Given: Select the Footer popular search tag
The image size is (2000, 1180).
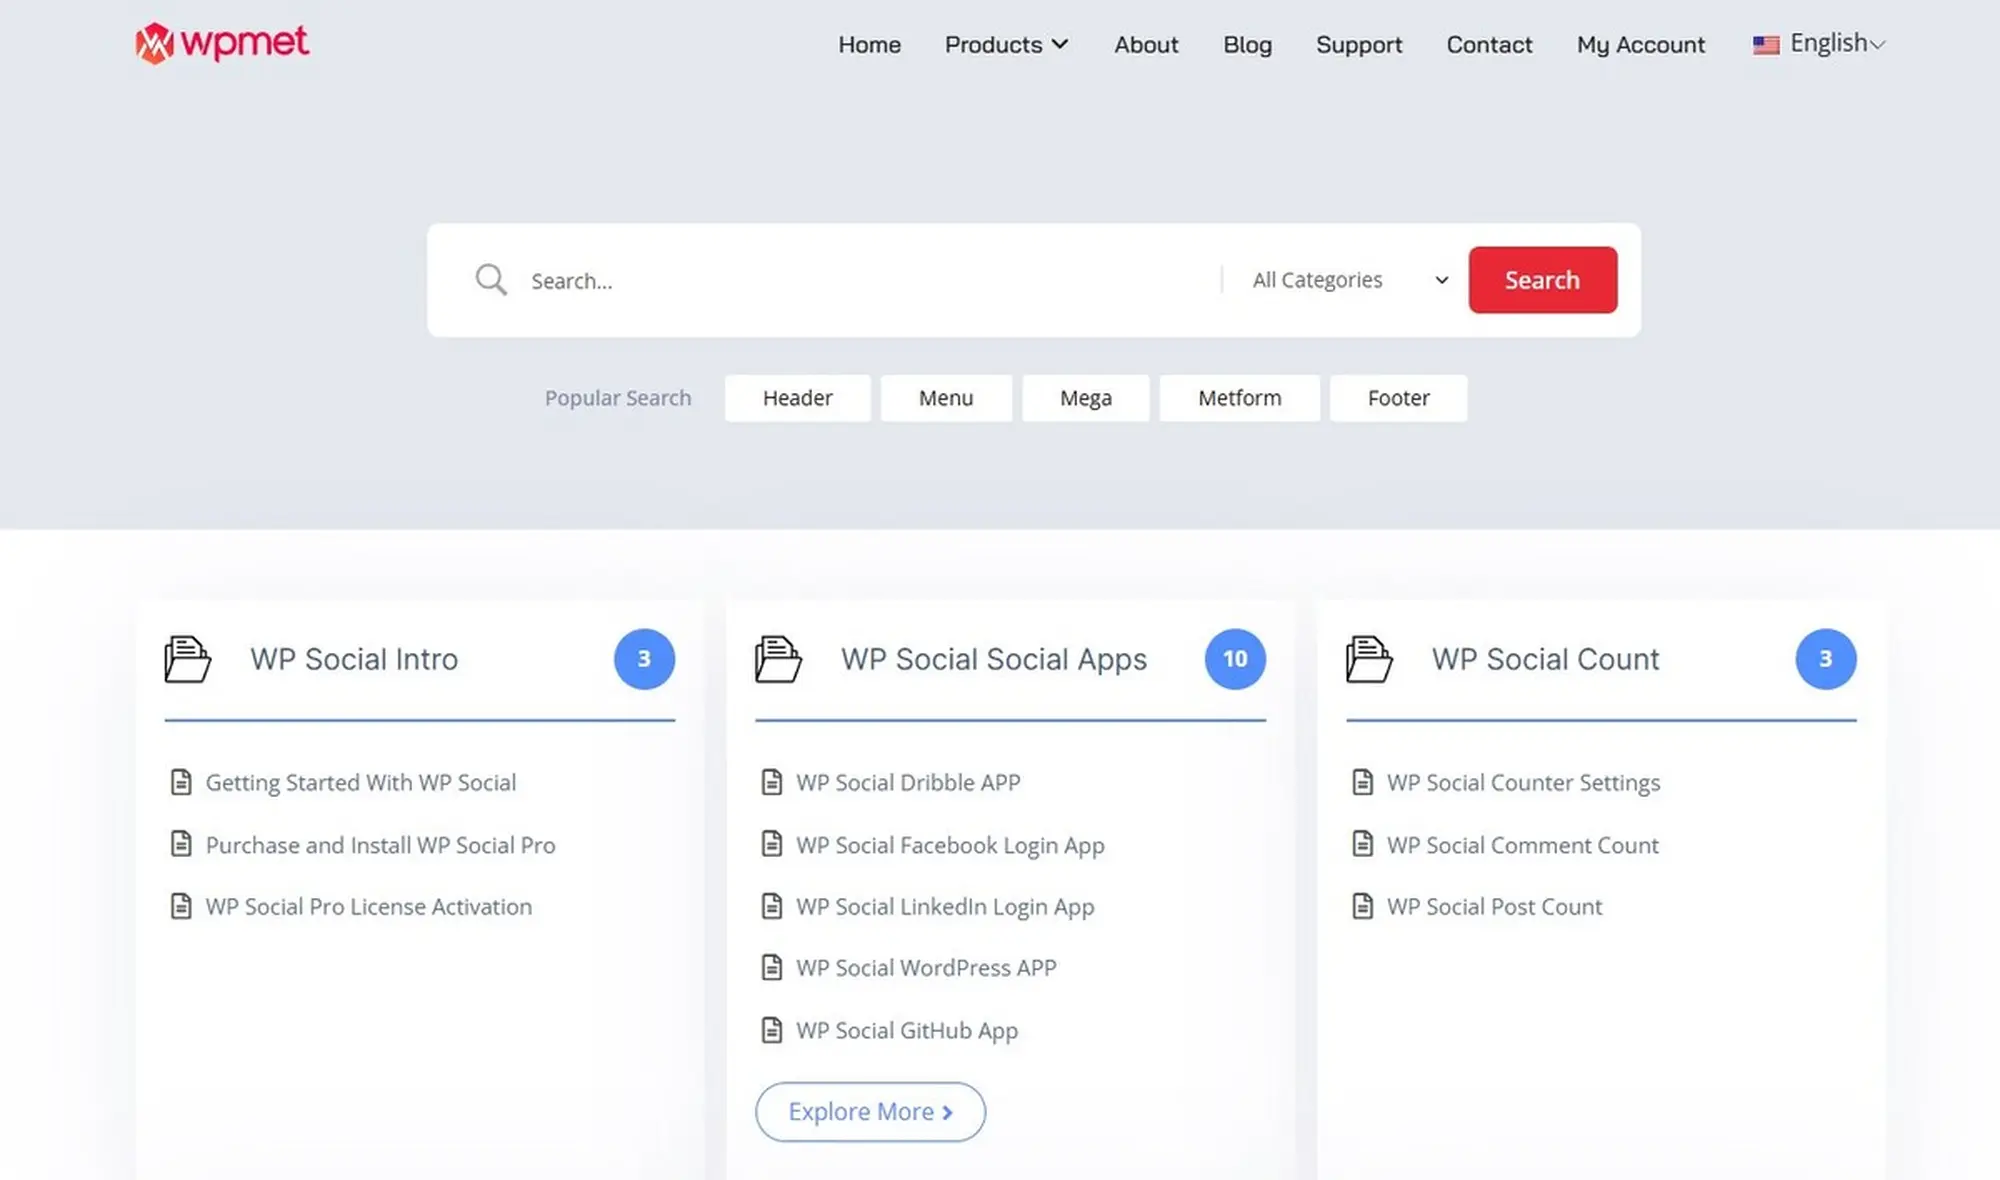Looking at the screenshot, I should (x=1398, y=398).
